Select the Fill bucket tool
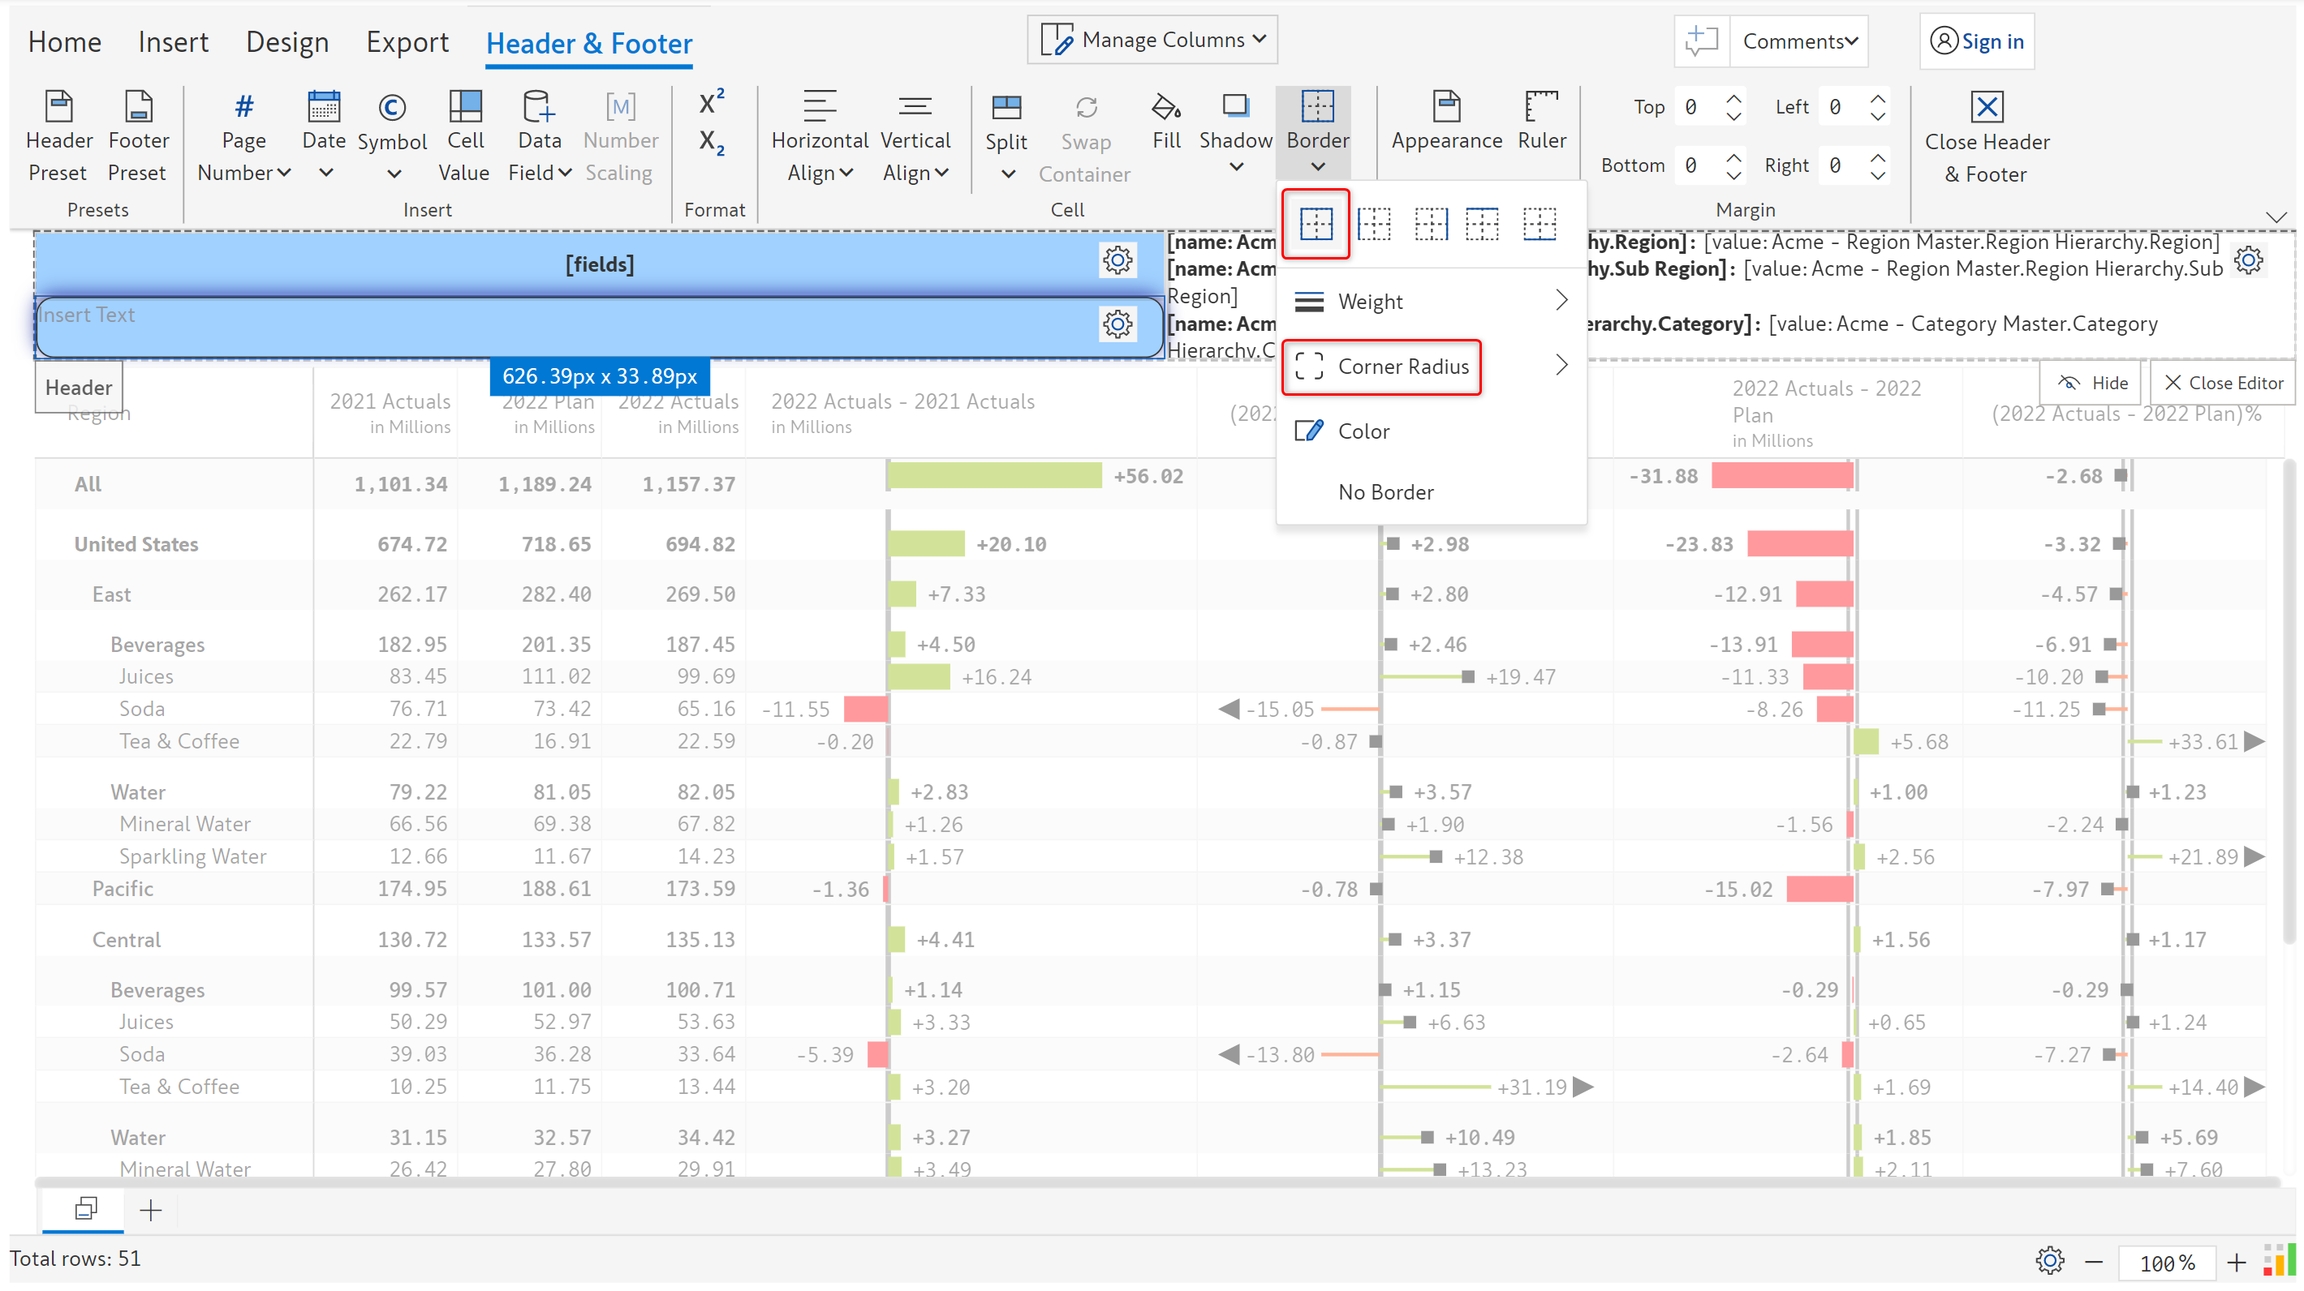The image size is (2304, 1291). 1166,107
